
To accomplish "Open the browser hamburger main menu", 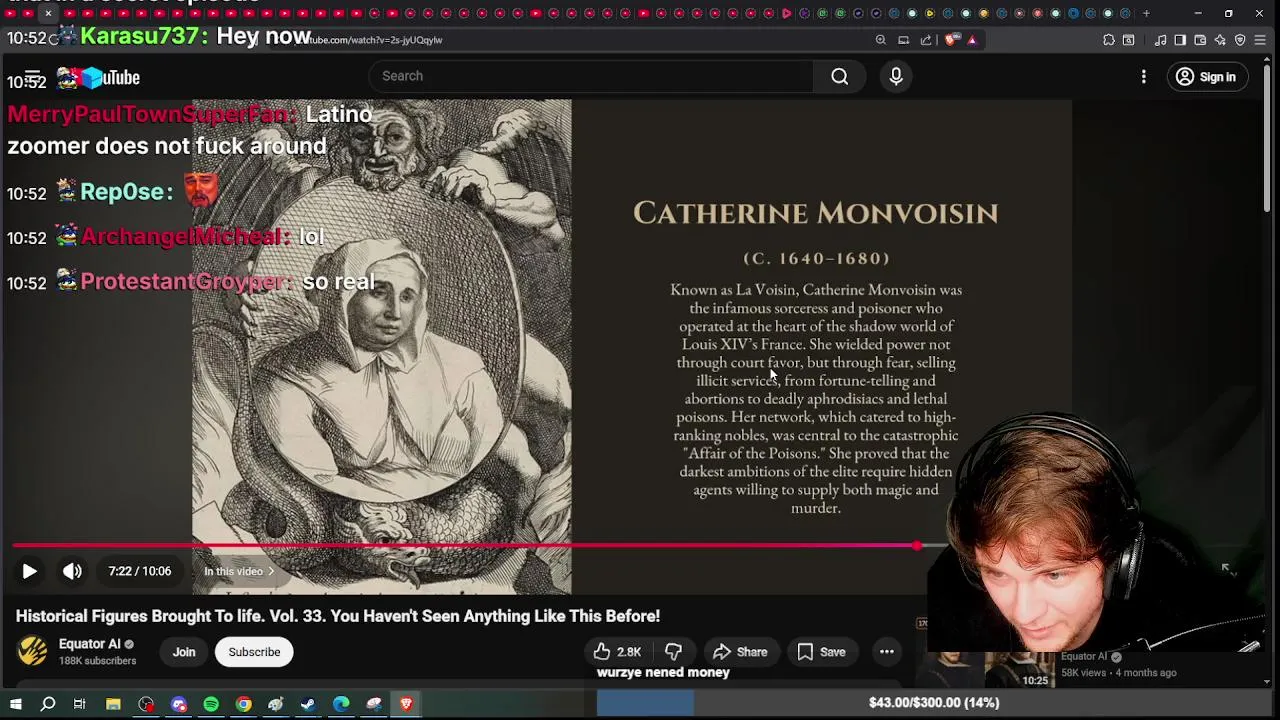I will pyautogui.click(x=1260, y=40).
